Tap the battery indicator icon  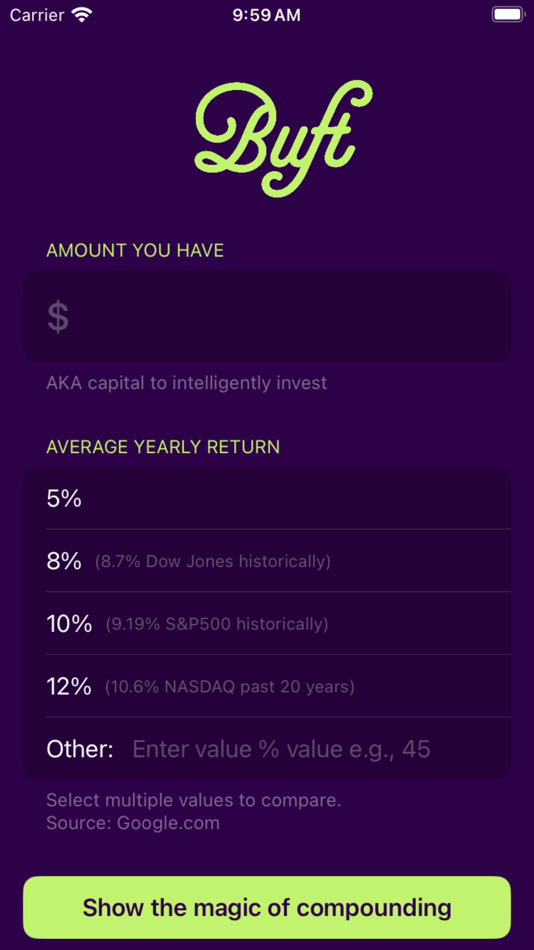(x=507, y=15)
